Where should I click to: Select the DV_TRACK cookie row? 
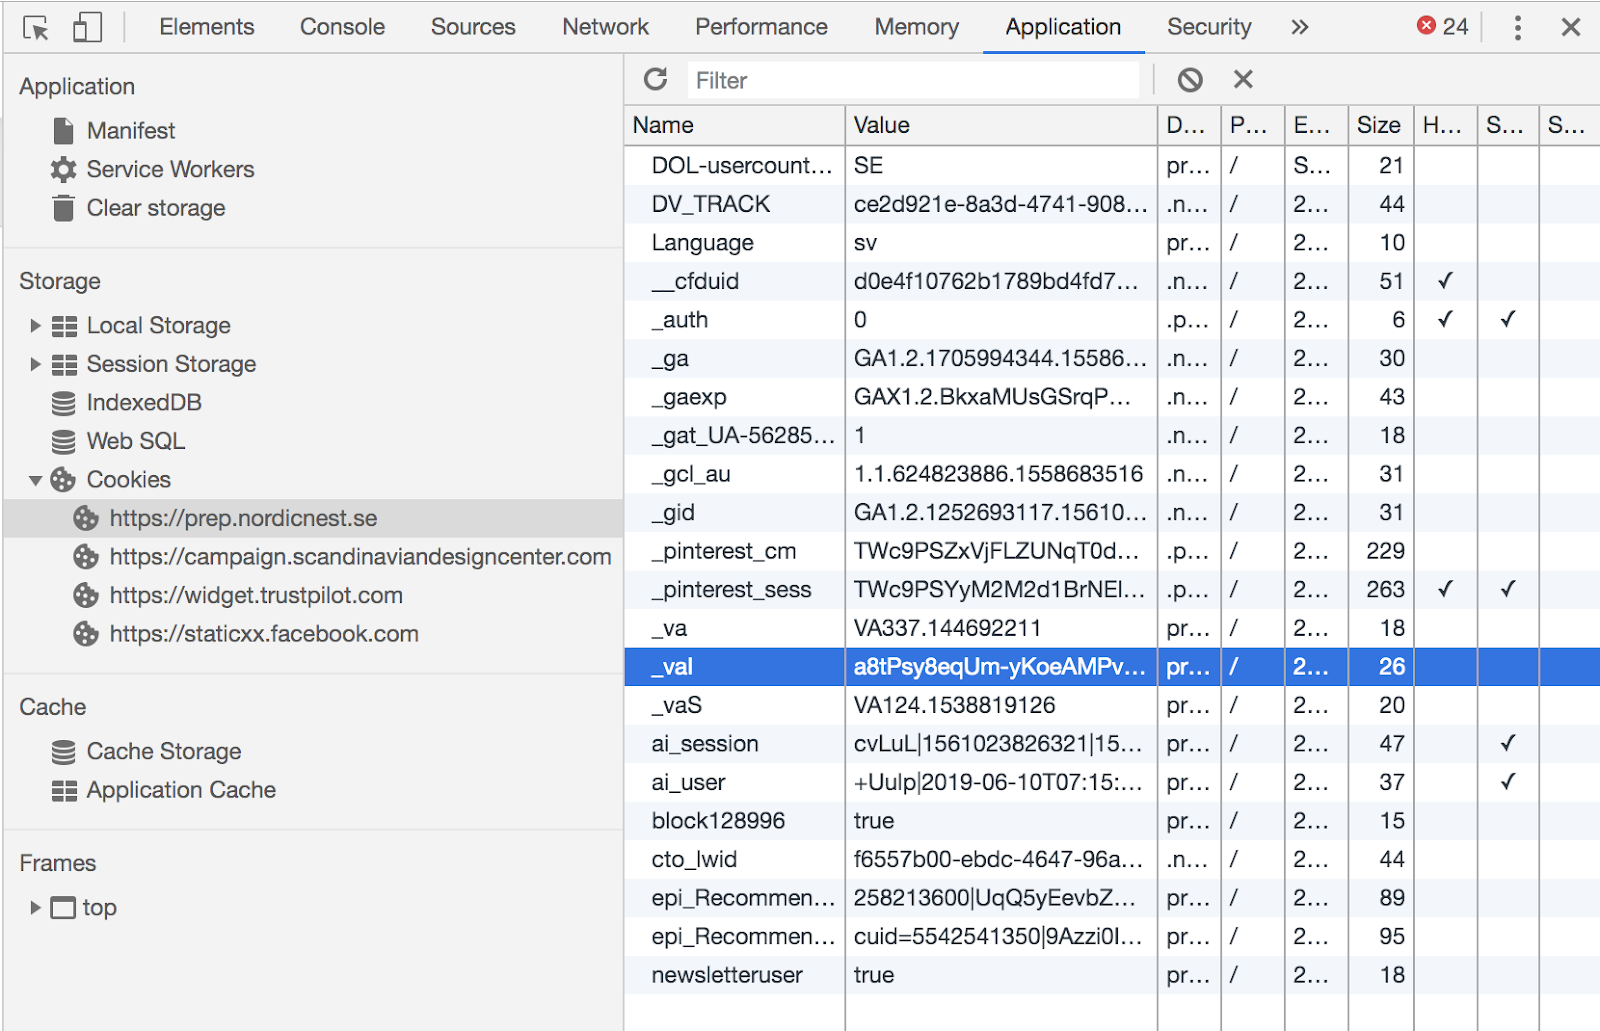click(x=1112, y=204)
